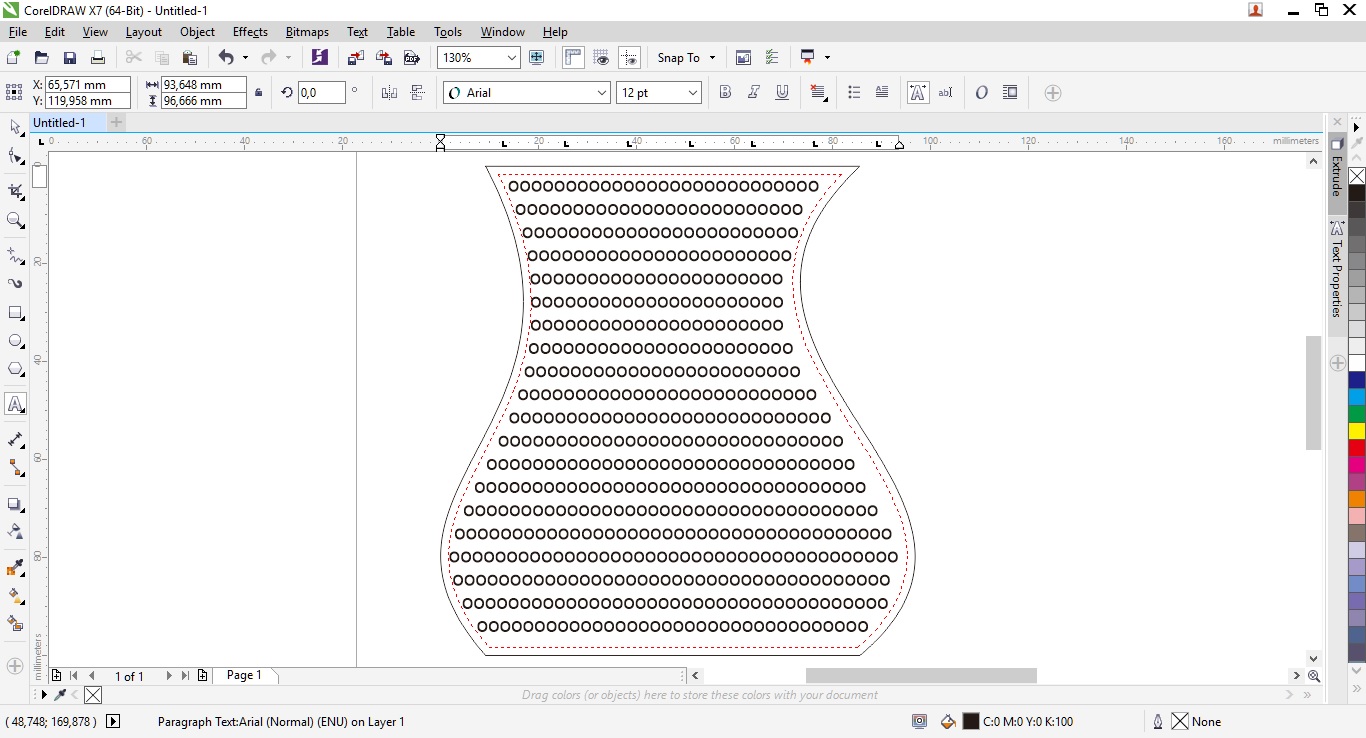
Task: Switch to the Untitled-1 document tab
Action: point(67,122)
